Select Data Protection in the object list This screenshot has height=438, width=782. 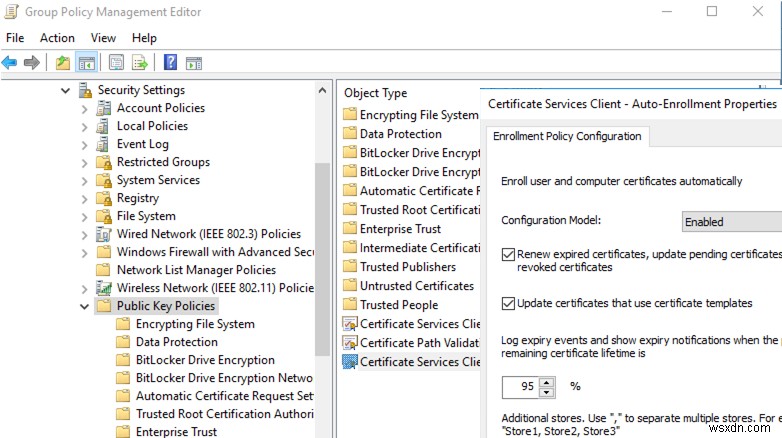400,134
